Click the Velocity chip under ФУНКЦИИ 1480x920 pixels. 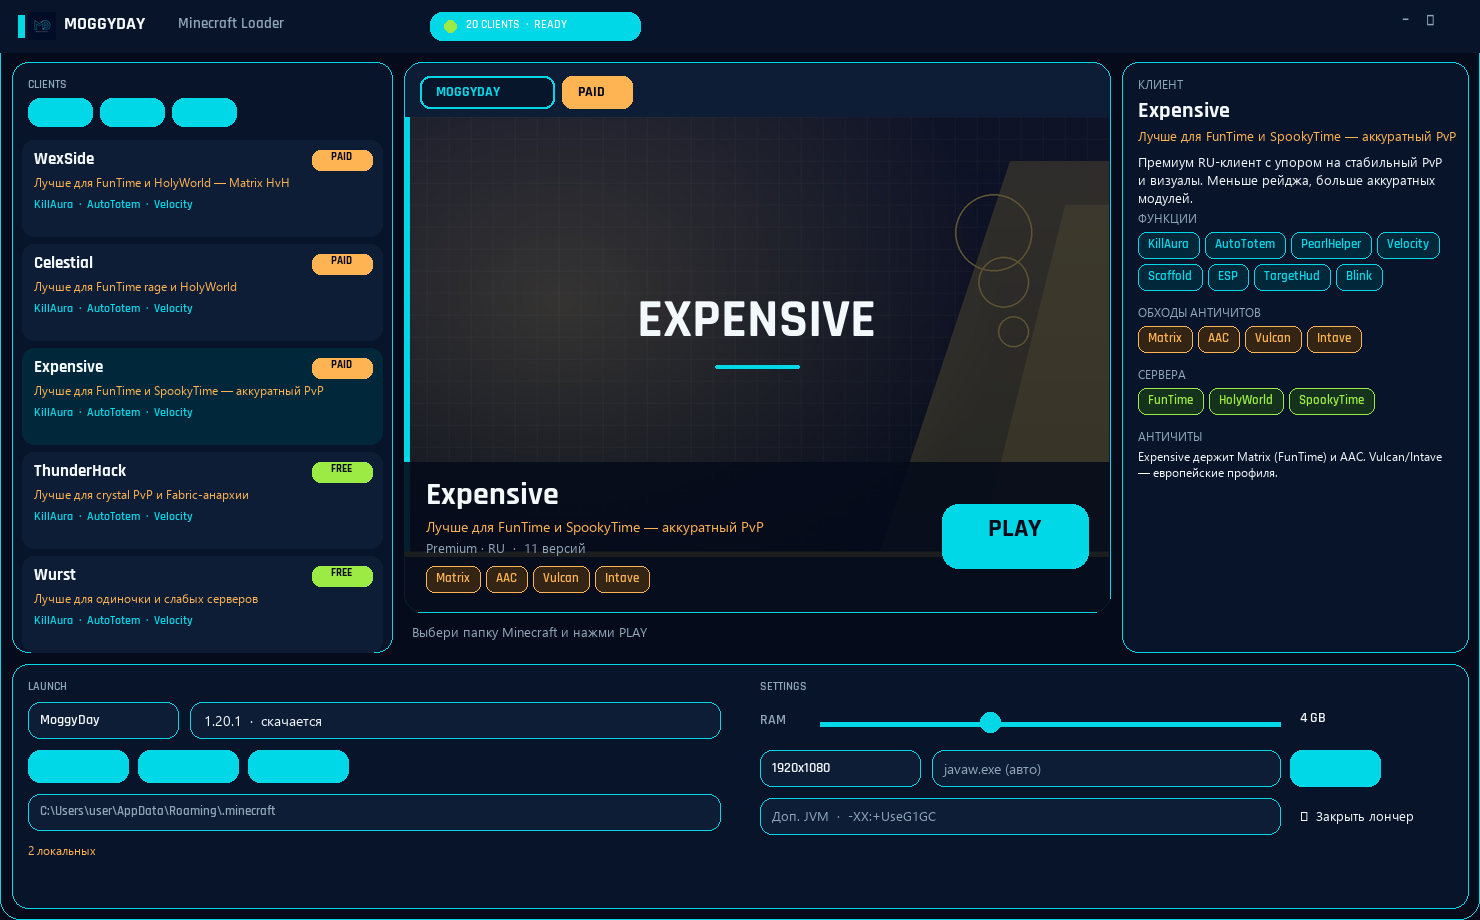[x=1408, y=245]
